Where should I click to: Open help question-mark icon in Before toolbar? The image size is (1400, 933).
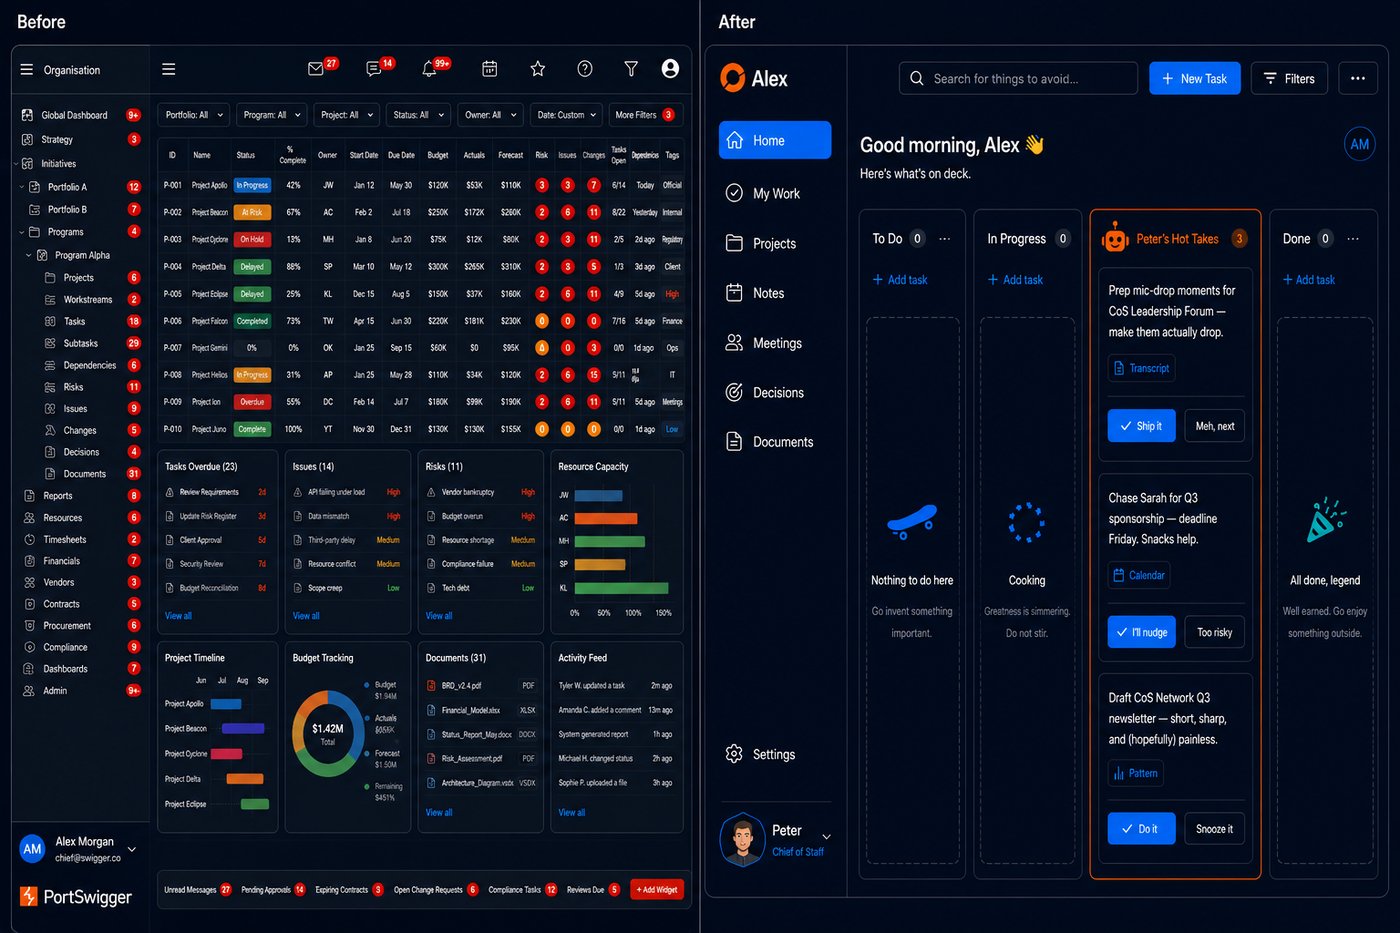click(x=585, y=69)
